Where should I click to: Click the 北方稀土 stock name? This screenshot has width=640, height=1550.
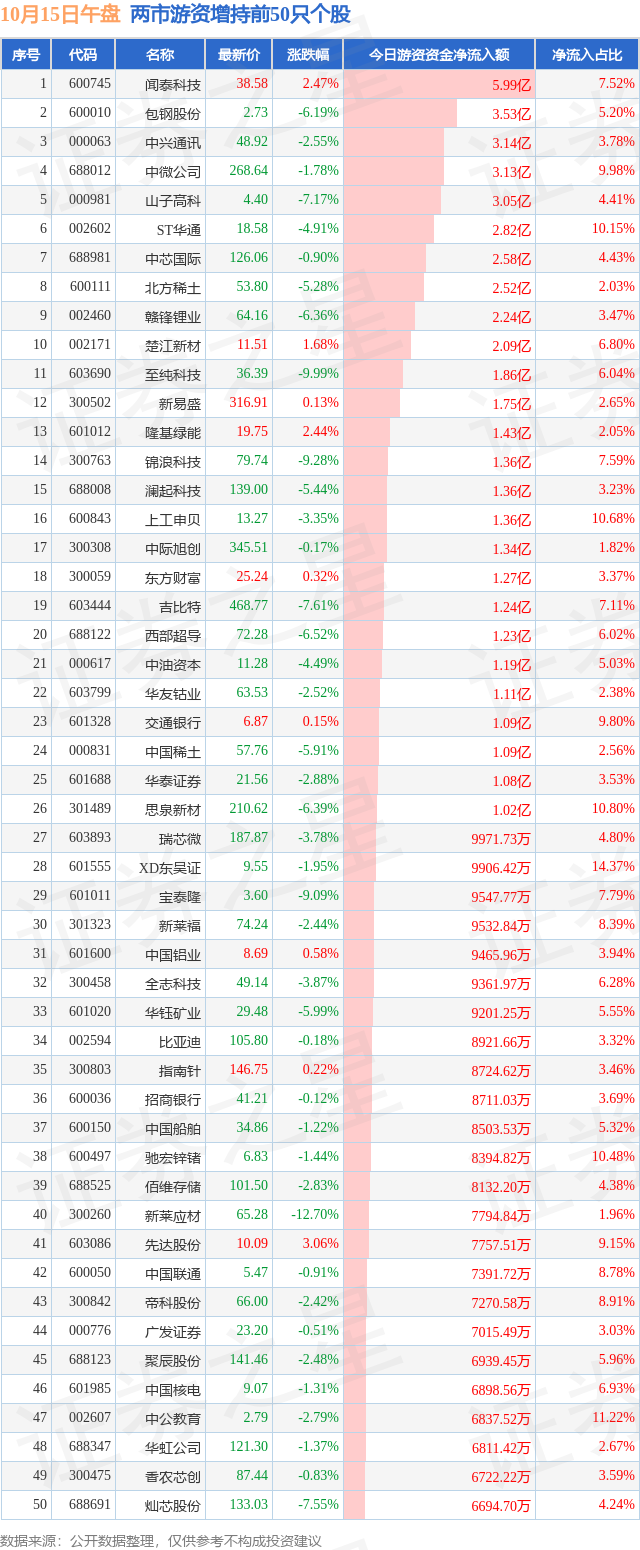[x=173, y=288]
